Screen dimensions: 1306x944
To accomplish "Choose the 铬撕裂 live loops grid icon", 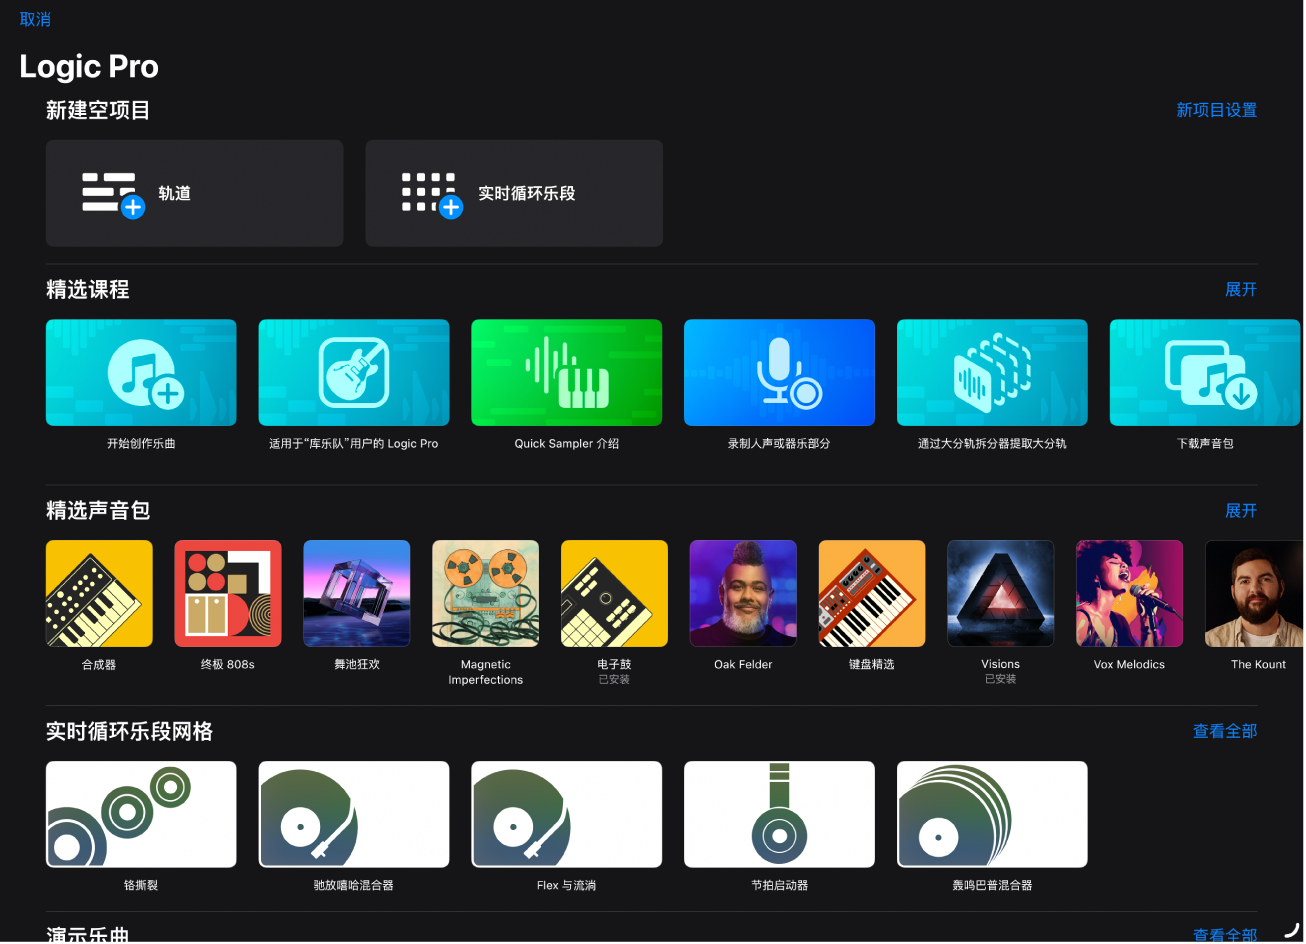I will click(x=141, y=814).
